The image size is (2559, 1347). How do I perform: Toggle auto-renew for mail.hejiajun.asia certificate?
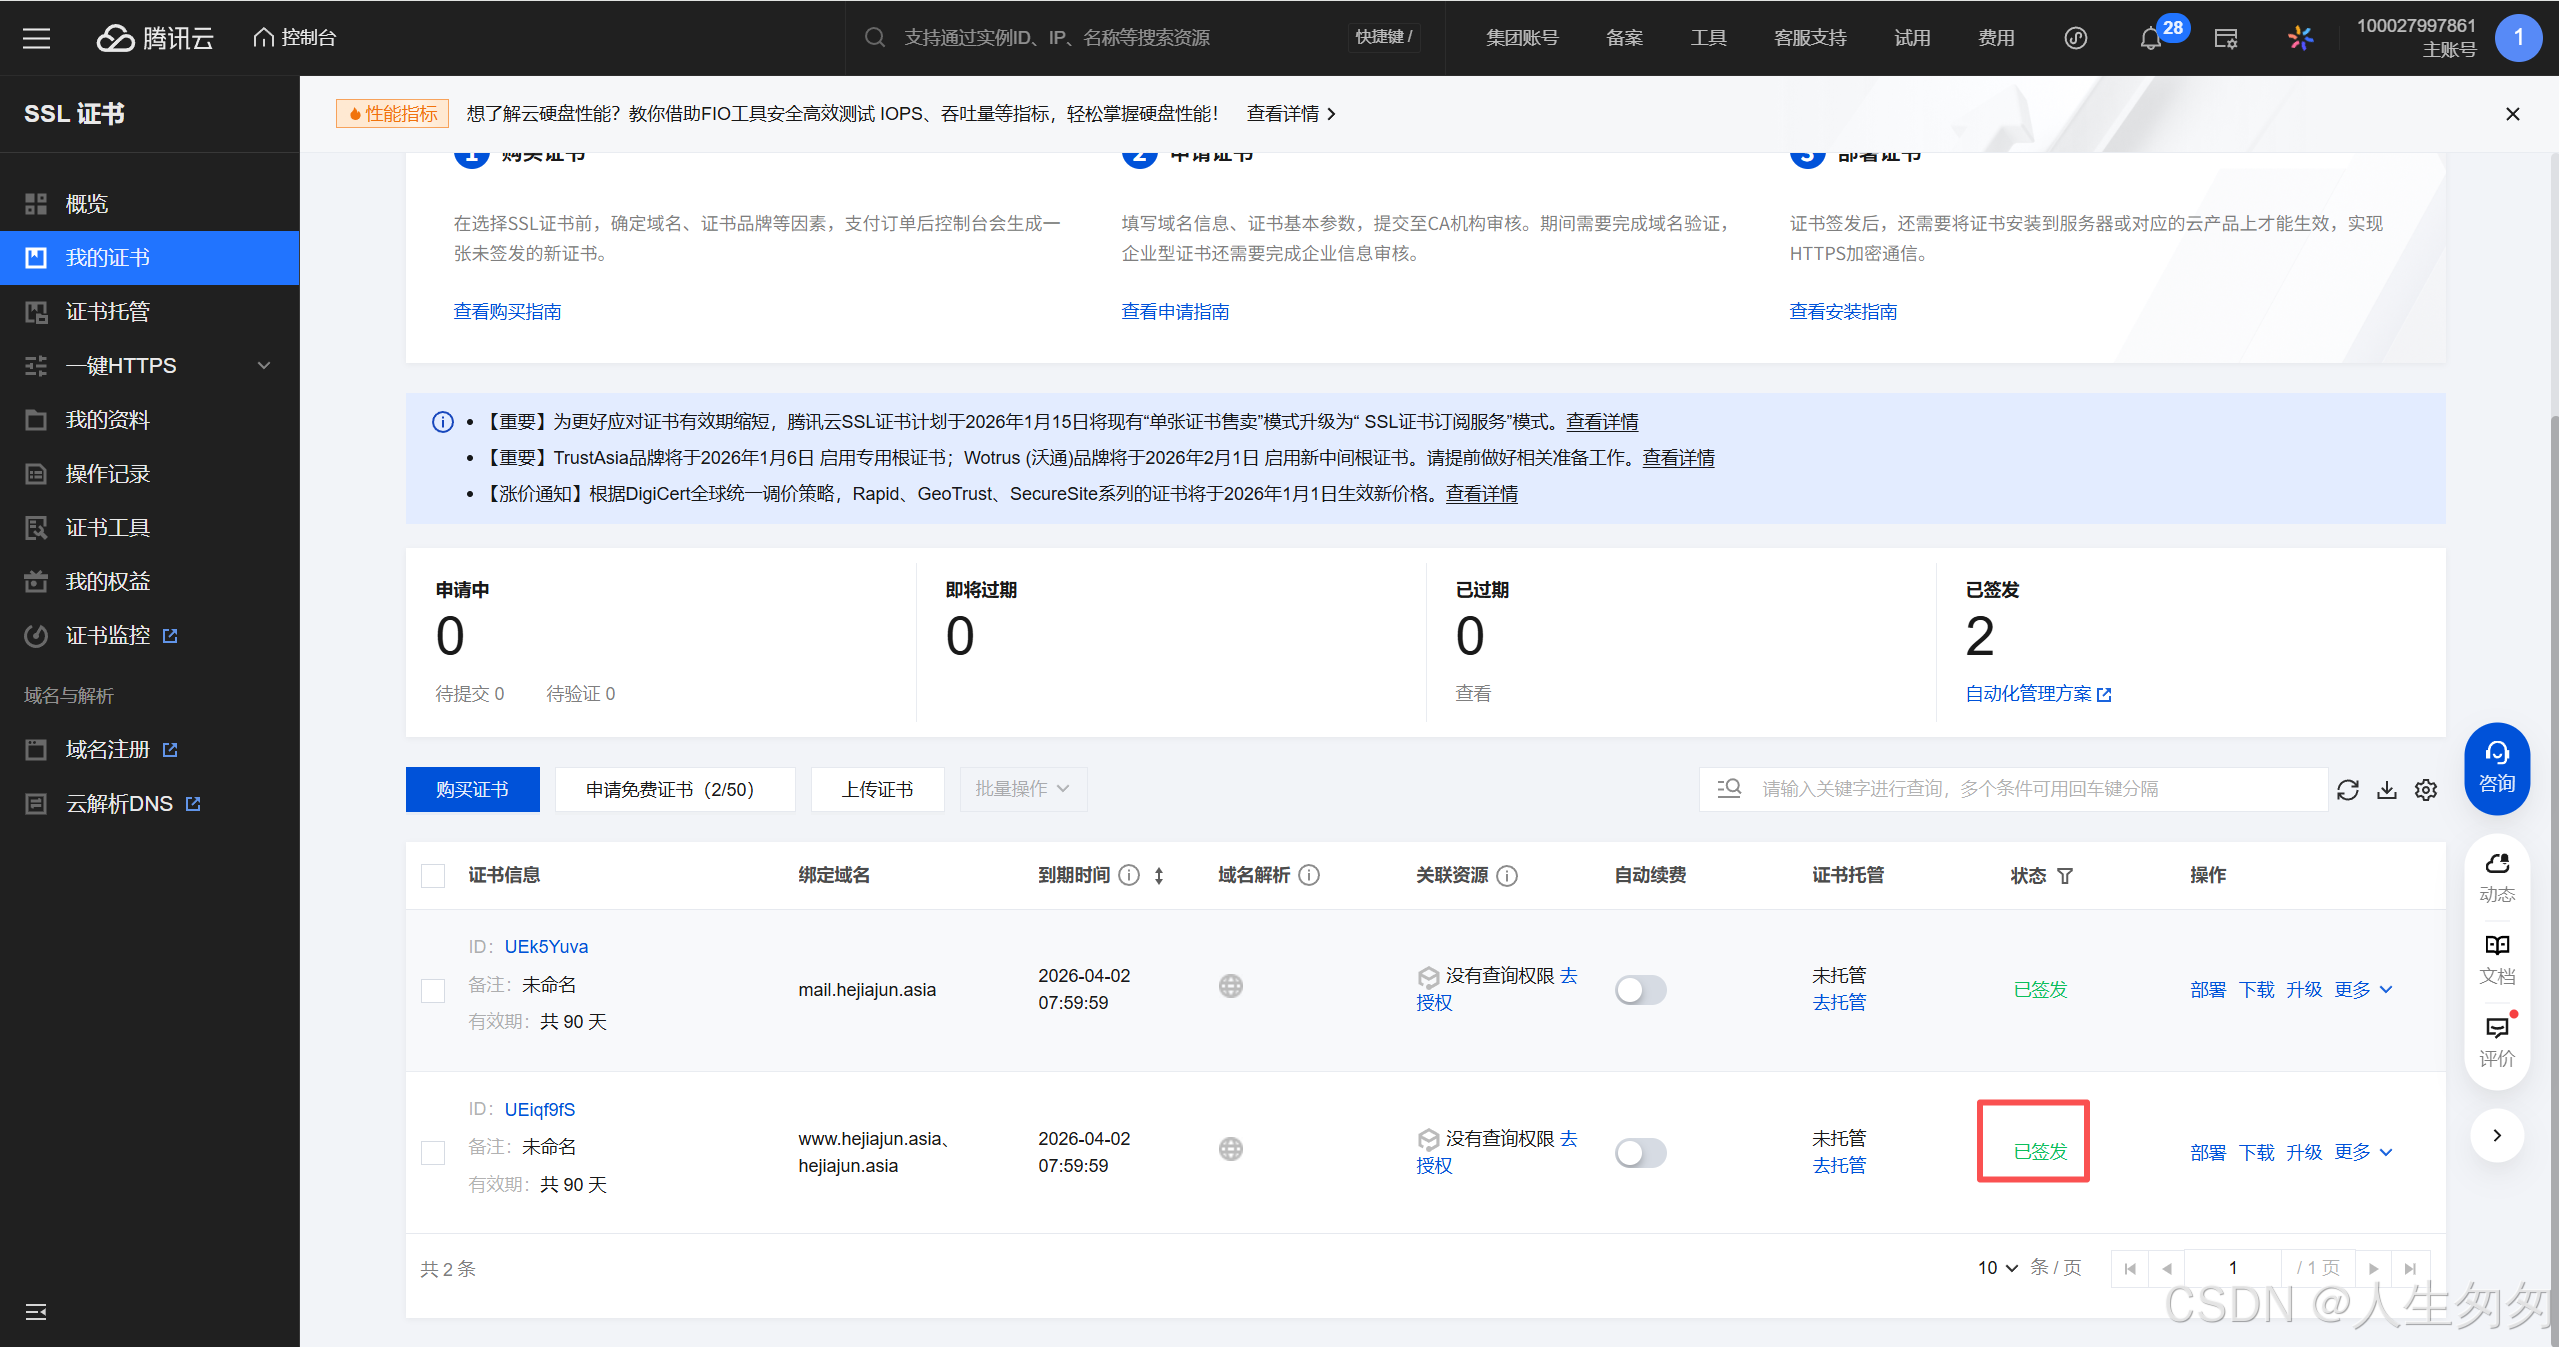coord(1640,990)
